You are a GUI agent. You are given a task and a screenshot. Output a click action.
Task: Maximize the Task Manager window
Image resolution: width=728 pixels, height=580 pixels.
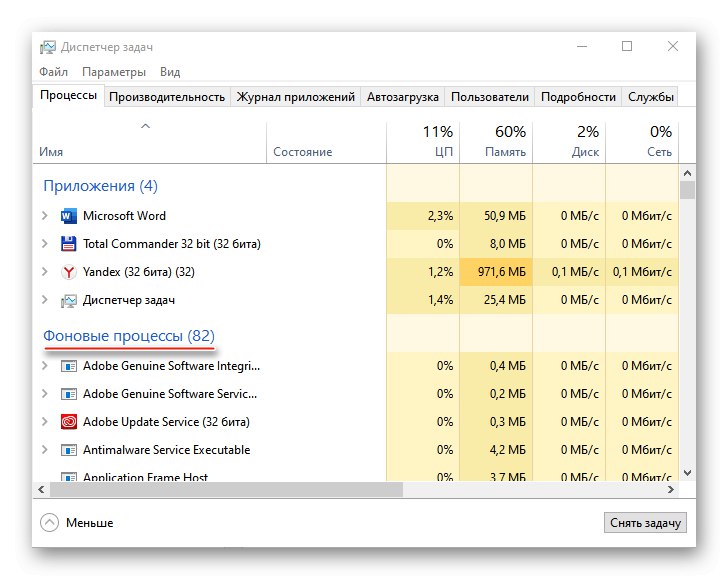pyautogui.click(x=627, y=46)
